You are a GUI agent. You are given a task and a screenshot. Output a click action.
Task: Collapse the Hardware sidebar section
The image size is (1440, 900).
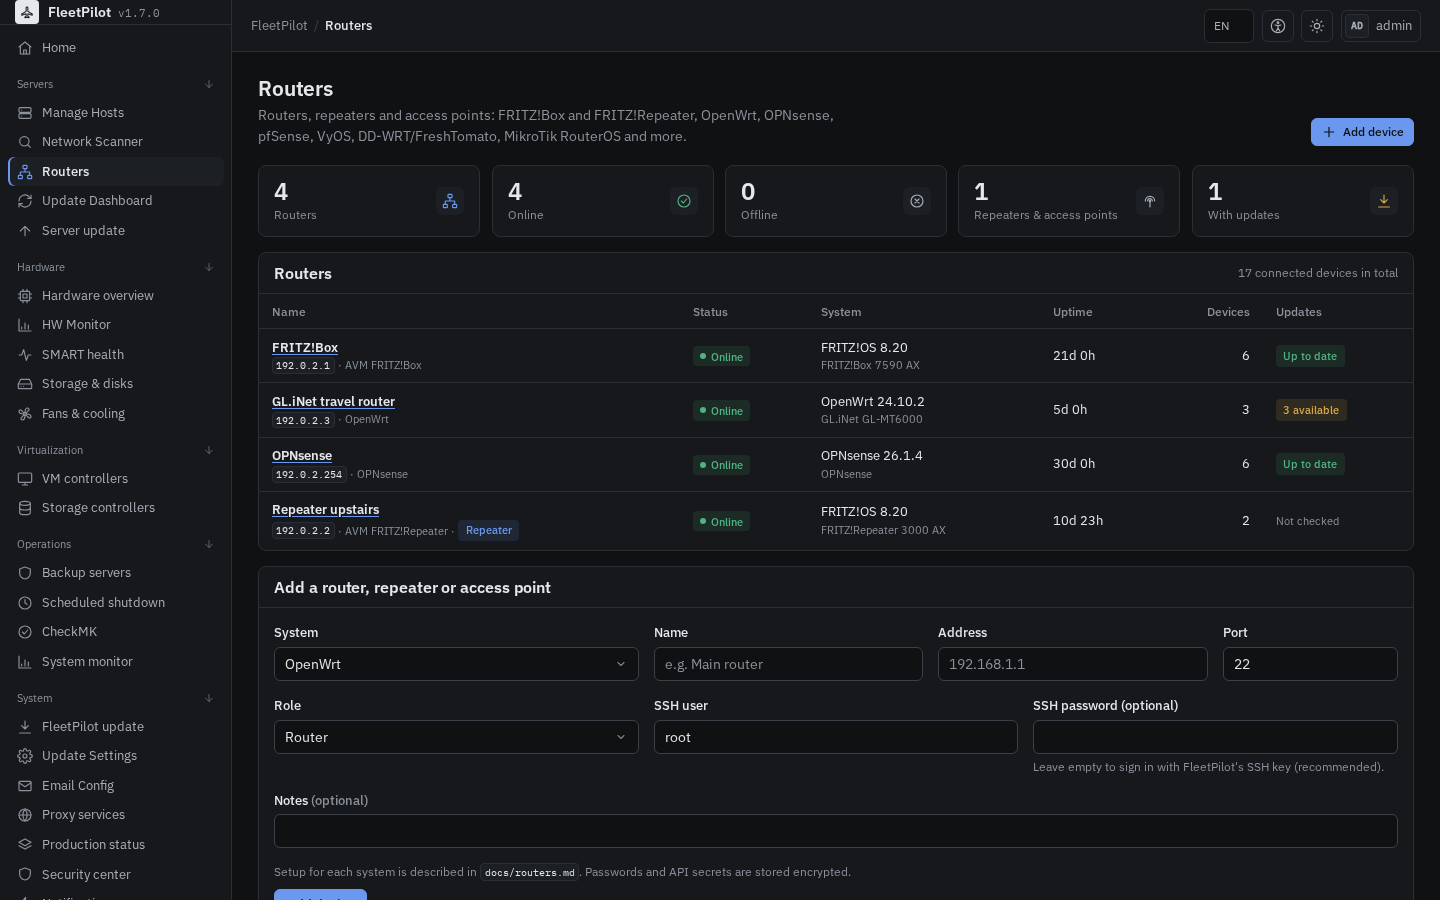pos(209,267)
